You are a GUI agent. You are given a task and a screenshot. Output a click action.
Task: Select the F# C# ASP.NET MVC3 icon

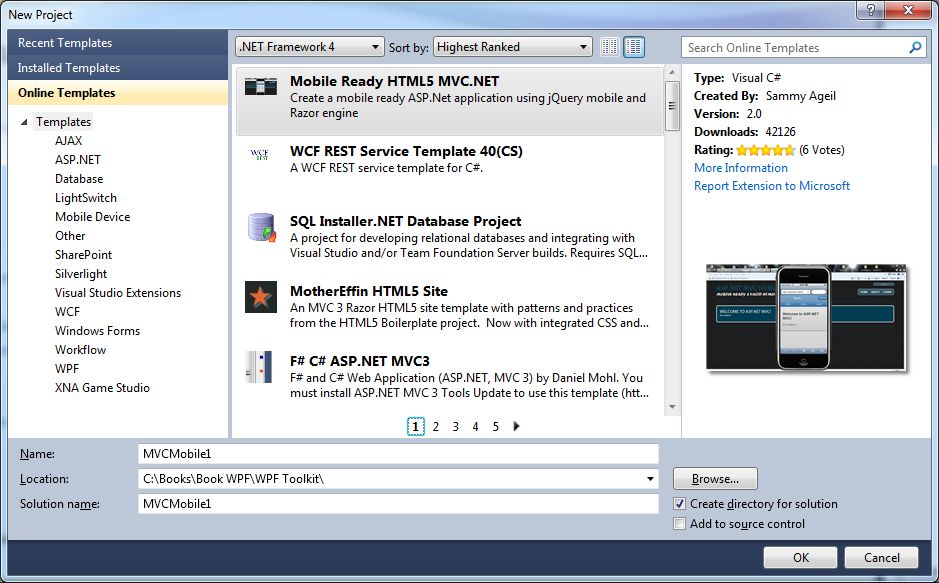pyautogui.click(x=258, y=368)
